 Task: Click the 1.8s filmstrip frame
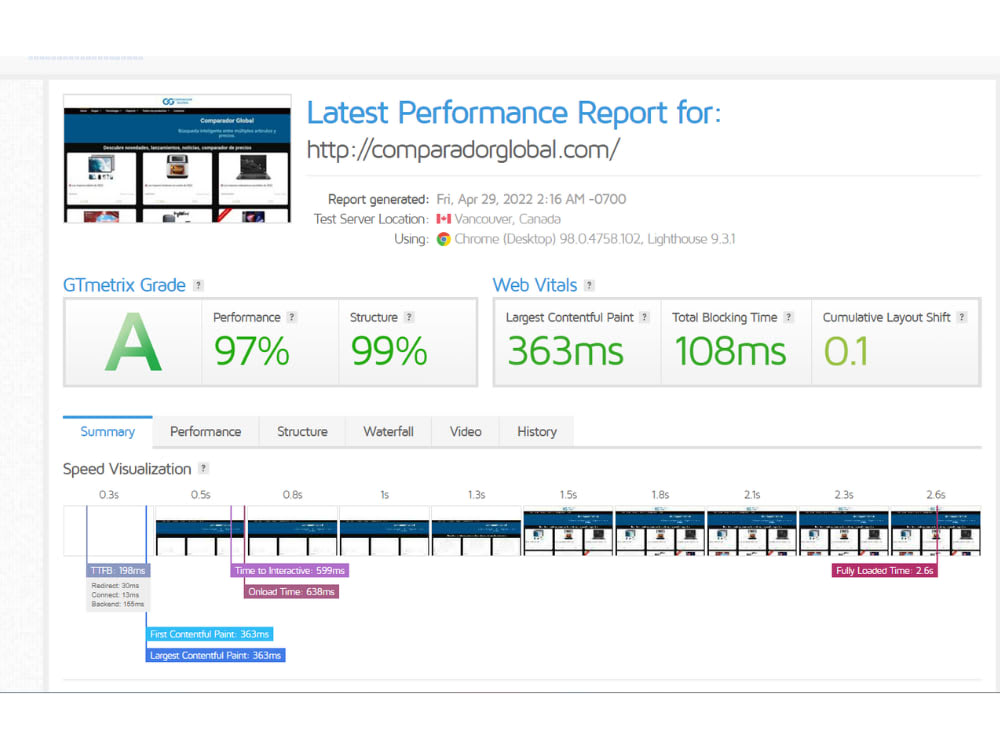(660, 531)
